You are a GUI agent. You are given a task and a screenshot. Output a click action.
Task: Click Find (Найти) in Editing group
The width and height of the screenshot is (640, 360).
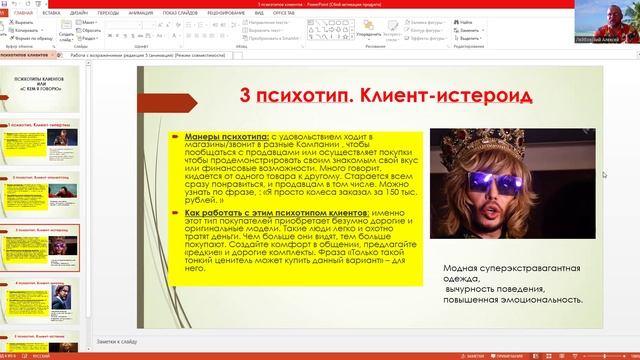coord(463,22)
